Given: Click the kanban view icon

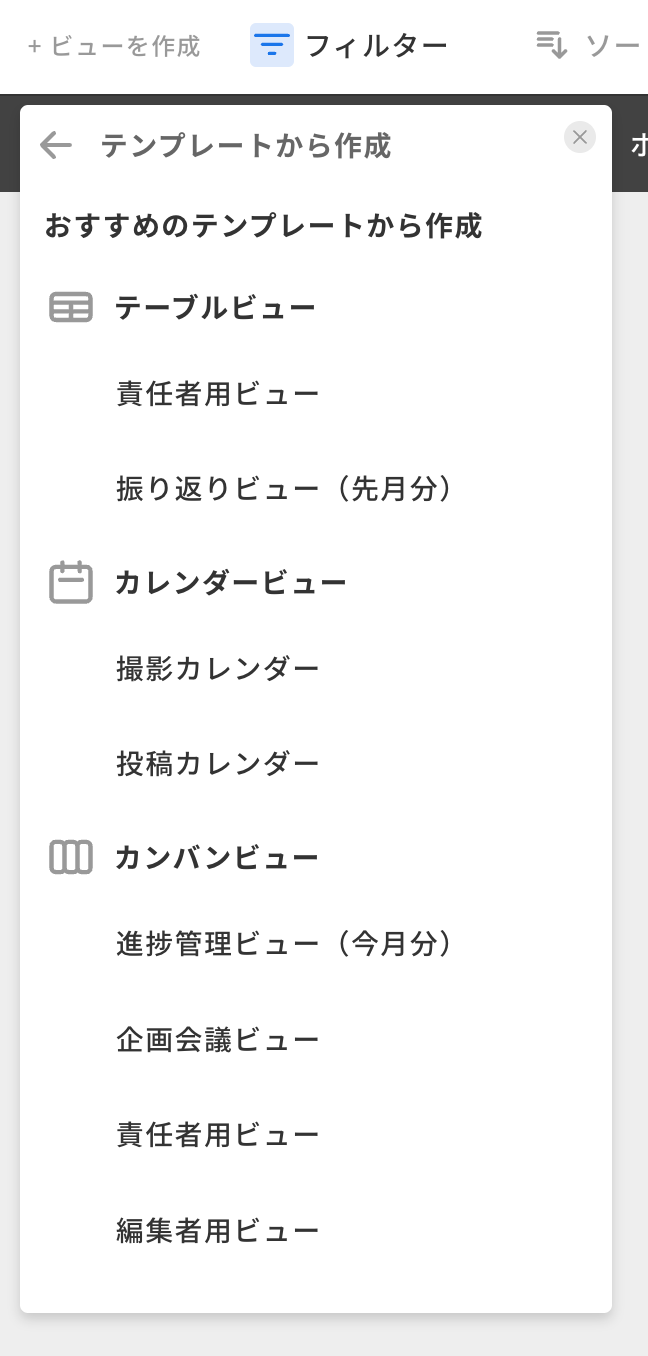Looking at the screenshot, I should (x=71, y=857).
